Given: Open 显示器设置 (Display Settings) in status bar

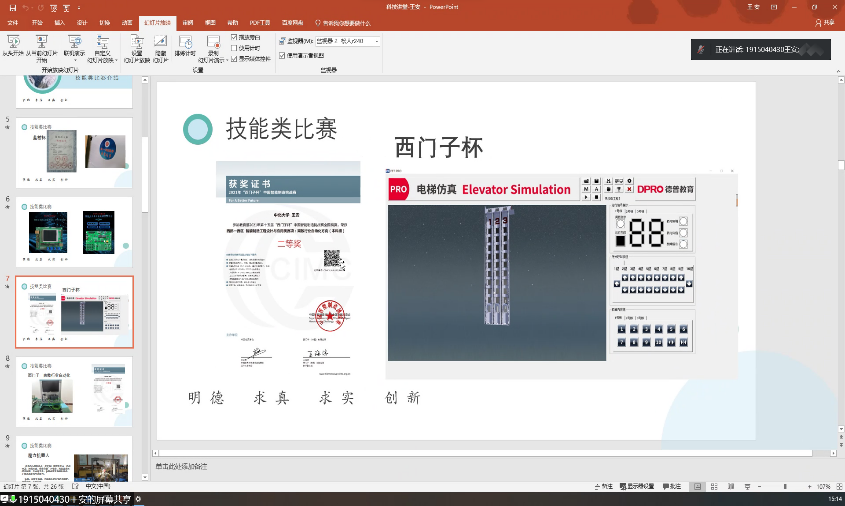Looking at the screenshot, I should pos(637,486).
